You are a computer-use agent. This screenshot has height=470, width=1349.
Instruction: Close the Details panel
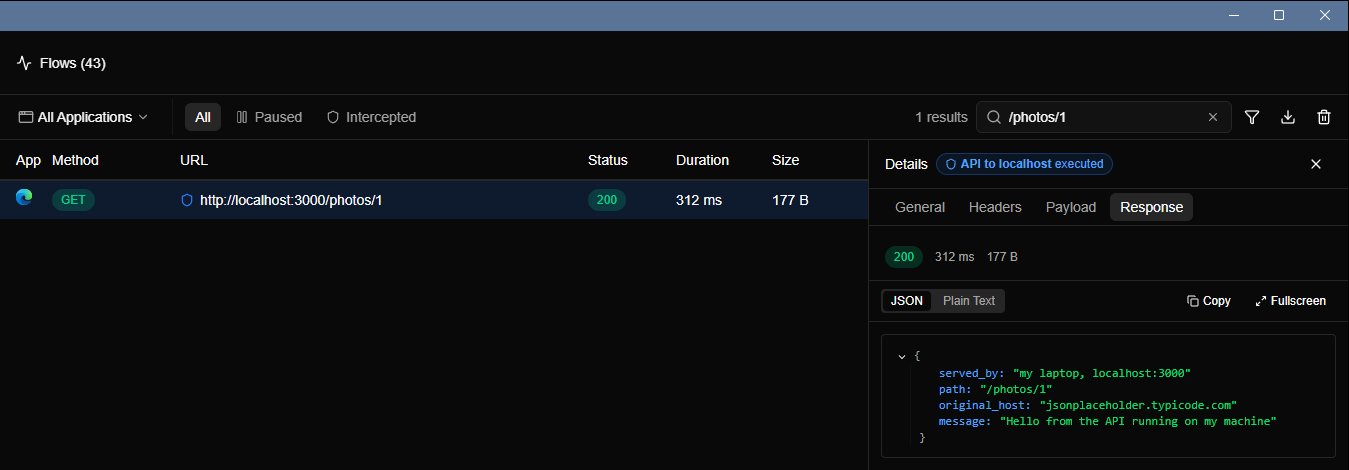tap(1316, 164)
